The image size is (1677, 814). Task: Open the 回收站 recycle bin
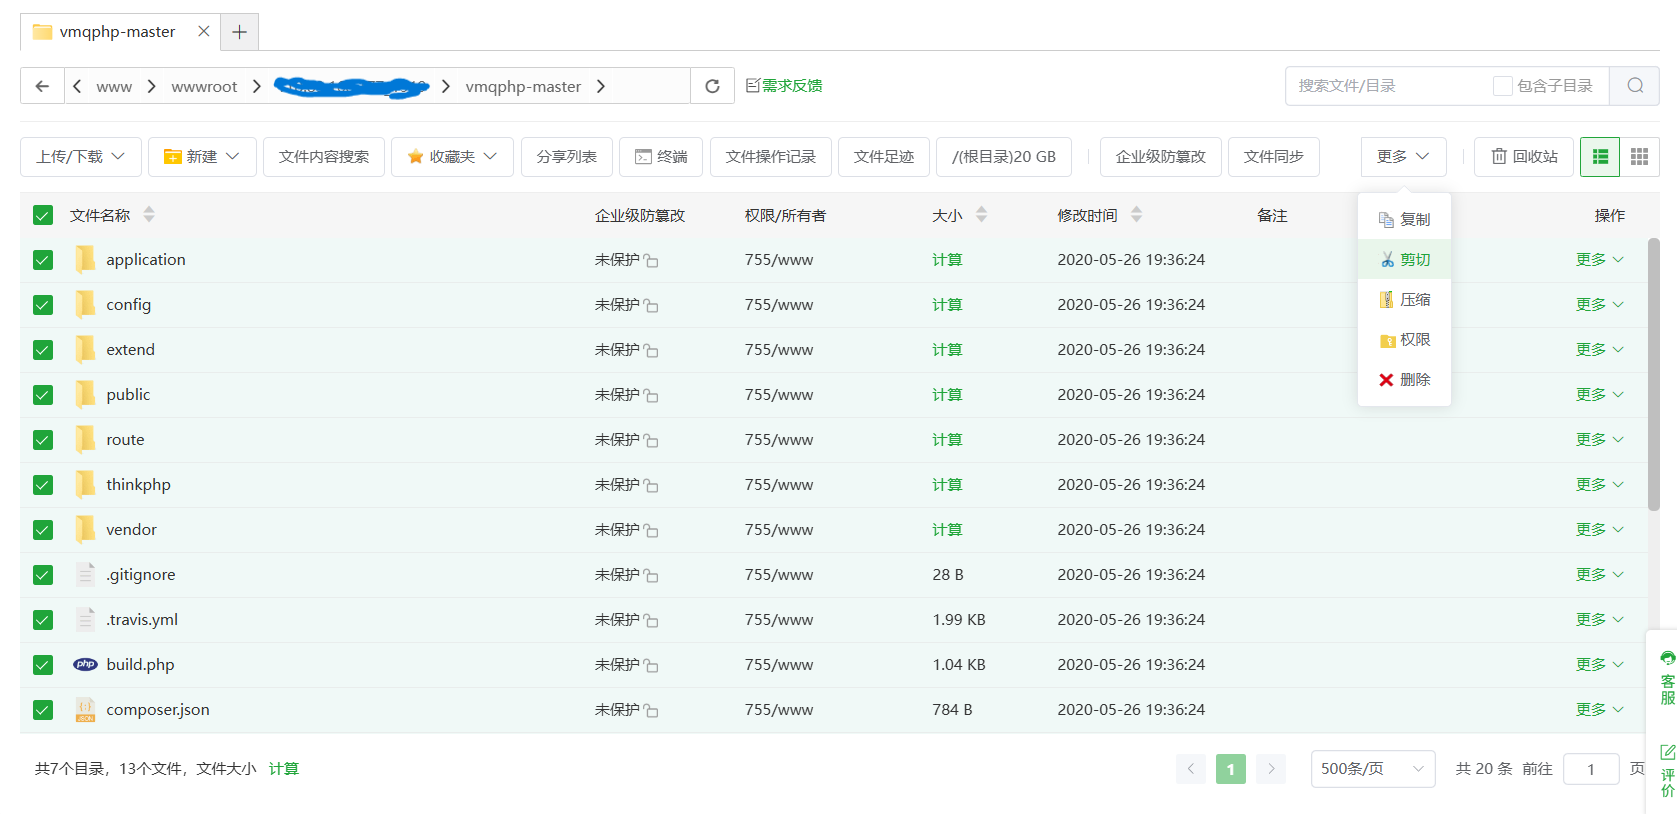click(x=1524, y=157)
